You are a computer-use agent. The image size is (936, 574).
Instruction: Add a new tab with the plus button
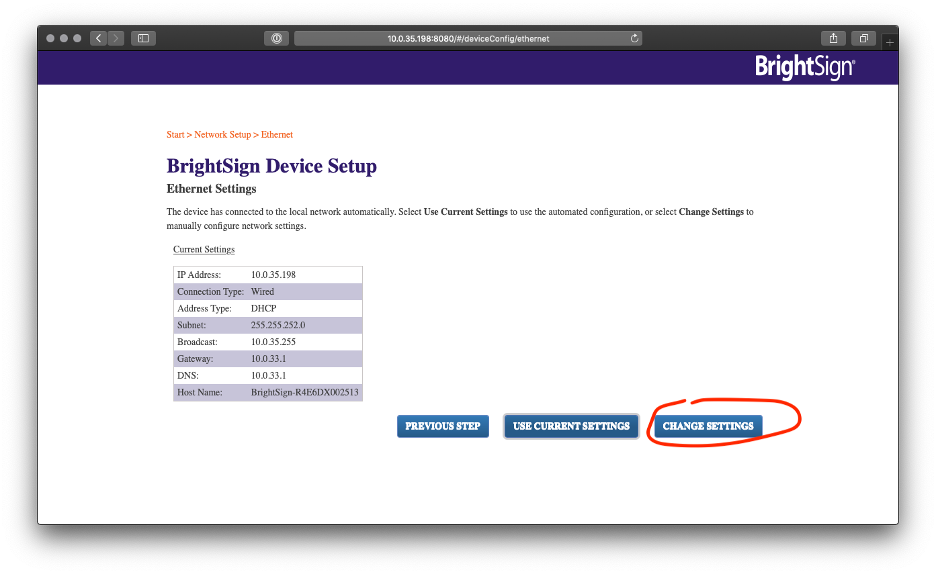(889, 42)
